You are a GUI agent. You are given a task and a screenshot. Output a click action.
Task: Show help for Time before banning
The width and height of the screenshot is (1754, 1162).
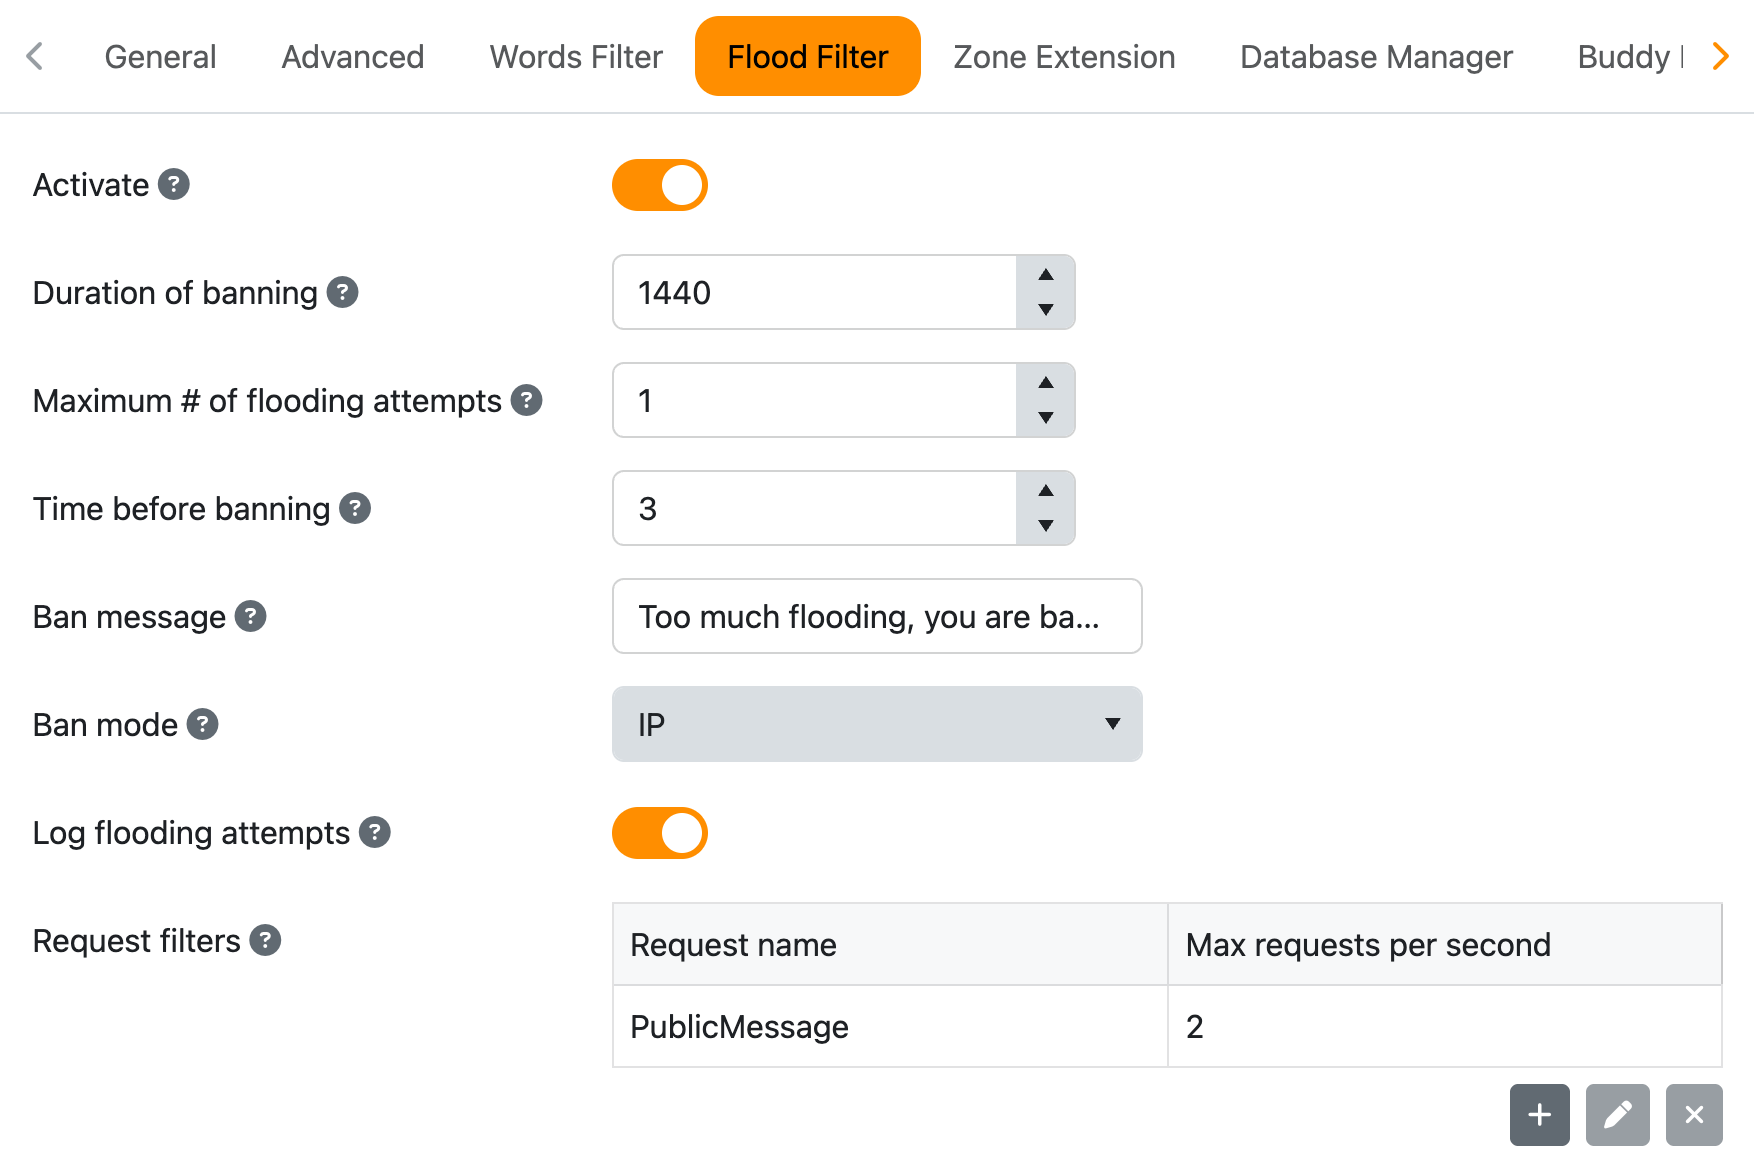[x=355, y=509]
